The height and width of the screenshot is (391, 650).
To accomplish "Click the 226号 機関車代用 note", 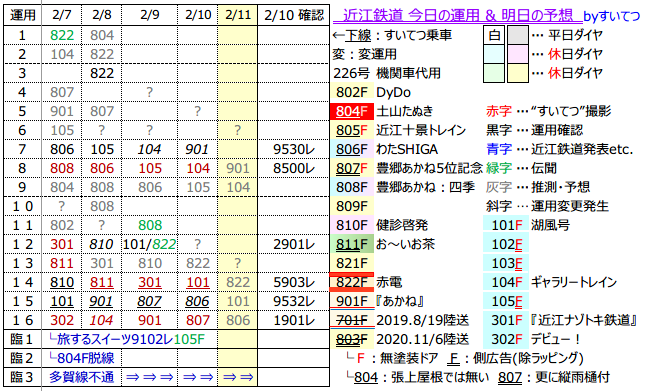I will click(387, 73).
